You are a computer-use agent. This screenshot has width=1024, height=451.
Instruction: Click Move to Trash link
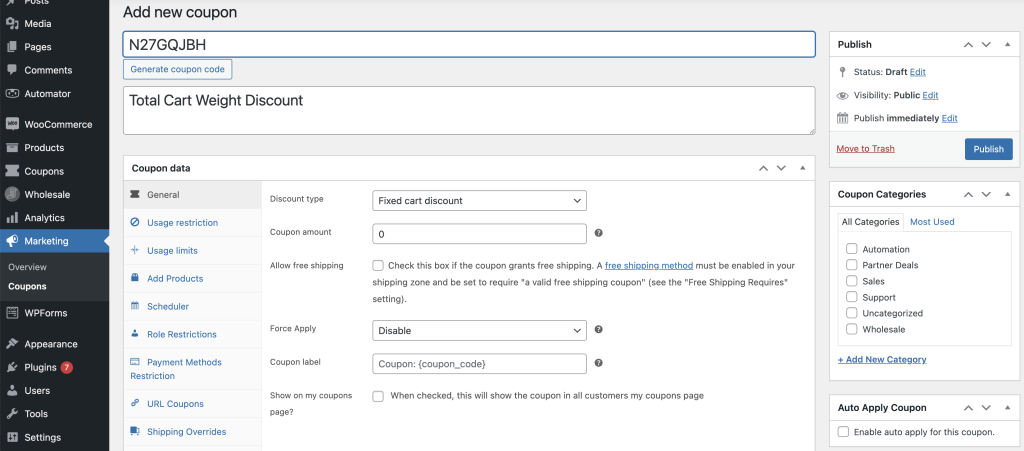(x=865, y=149)
